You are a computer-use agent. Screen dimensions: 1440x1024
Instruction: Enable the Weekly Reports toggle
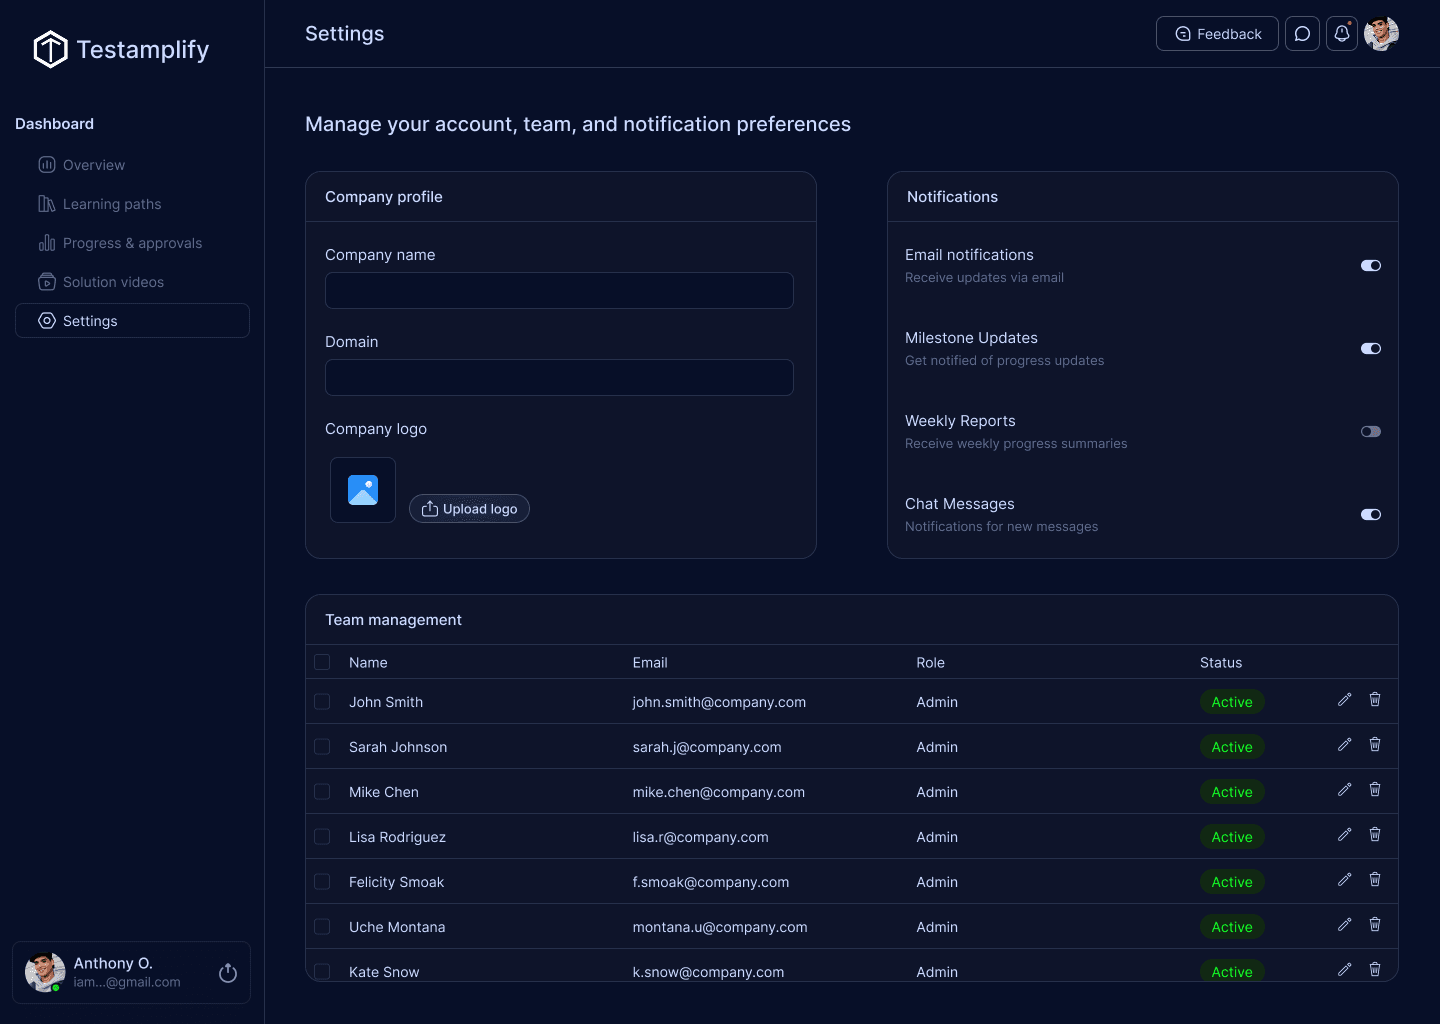coord(1371,432)
